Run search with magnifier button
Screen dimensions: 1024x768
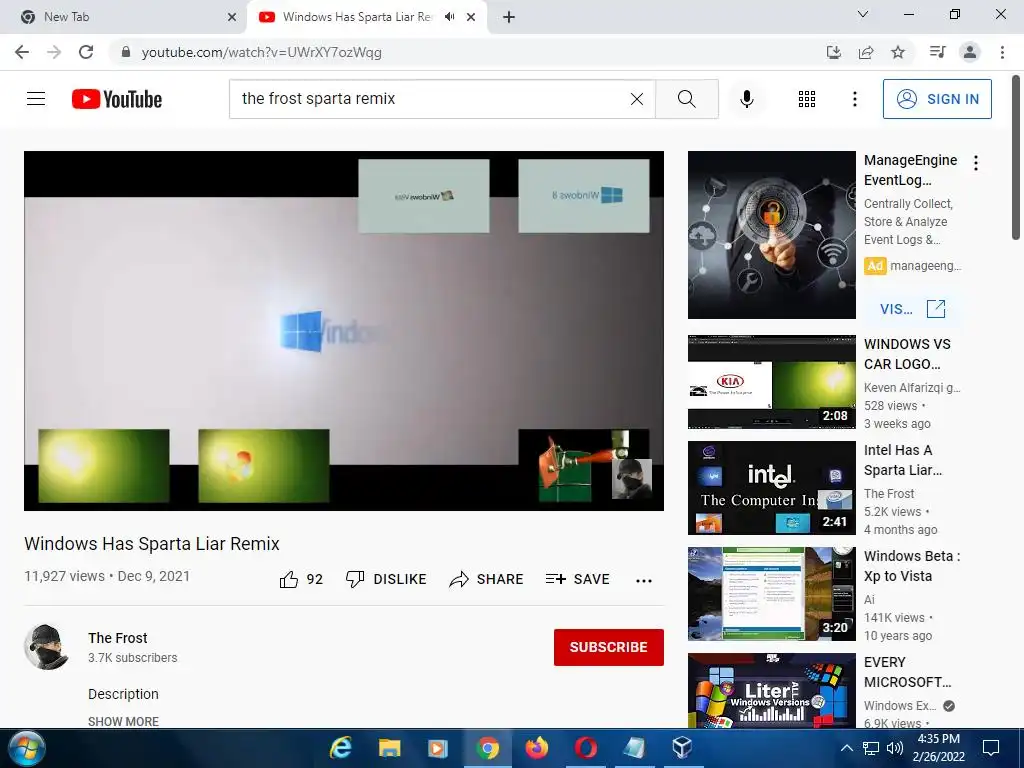[x=686, y=99]
